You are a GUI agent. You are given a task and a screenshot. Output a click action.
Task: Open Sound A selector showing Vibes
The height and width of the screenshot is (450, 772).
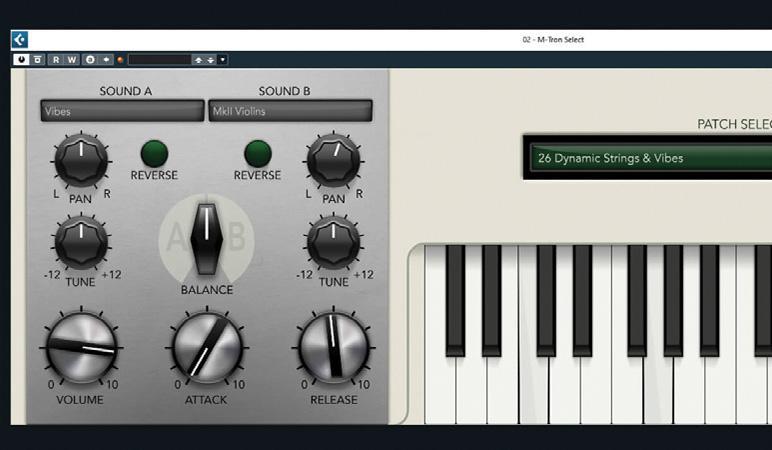pos(122,111)
